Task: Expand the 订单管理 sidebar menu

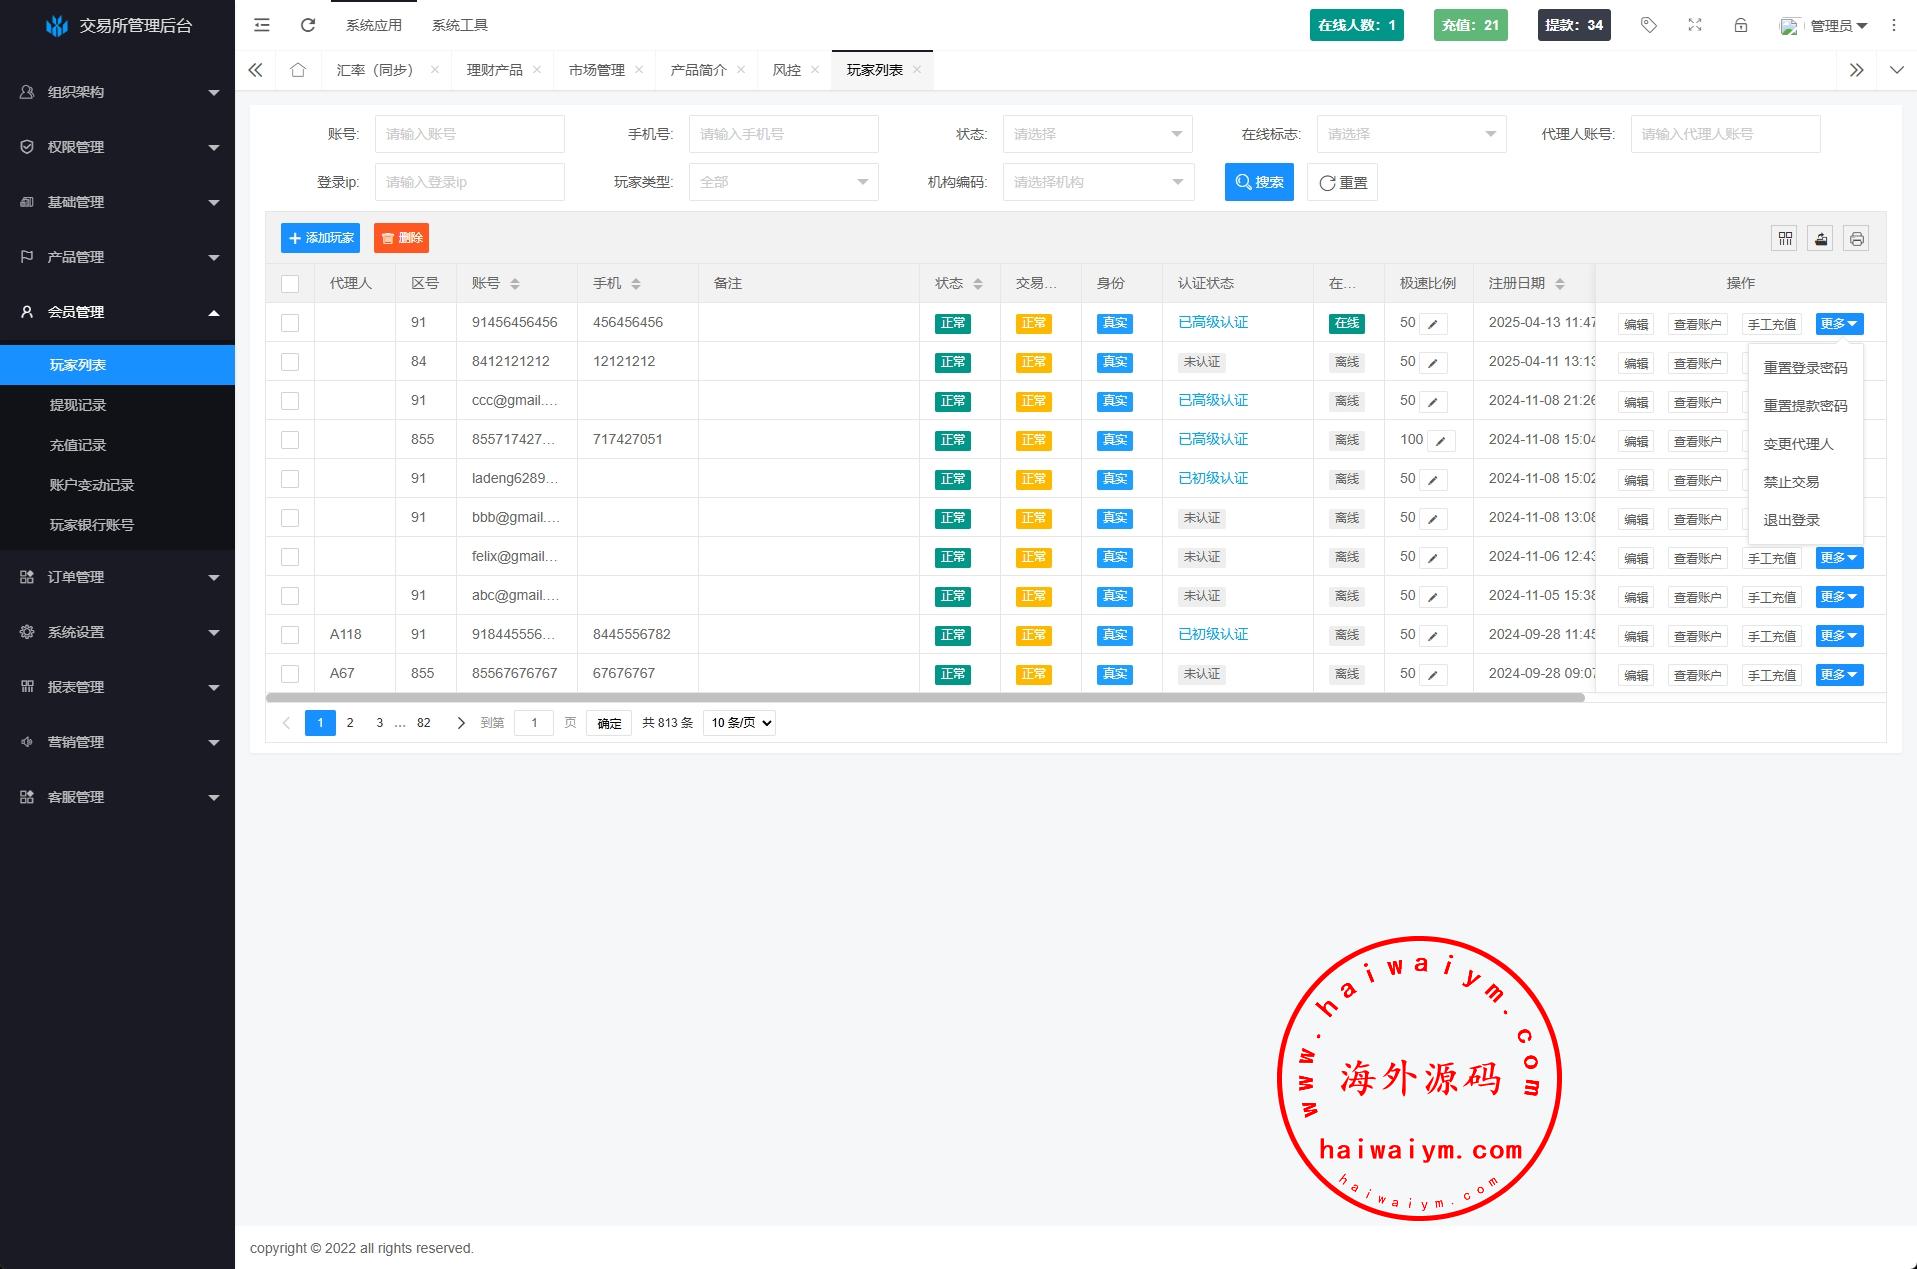Action: (x=118, y=577)
